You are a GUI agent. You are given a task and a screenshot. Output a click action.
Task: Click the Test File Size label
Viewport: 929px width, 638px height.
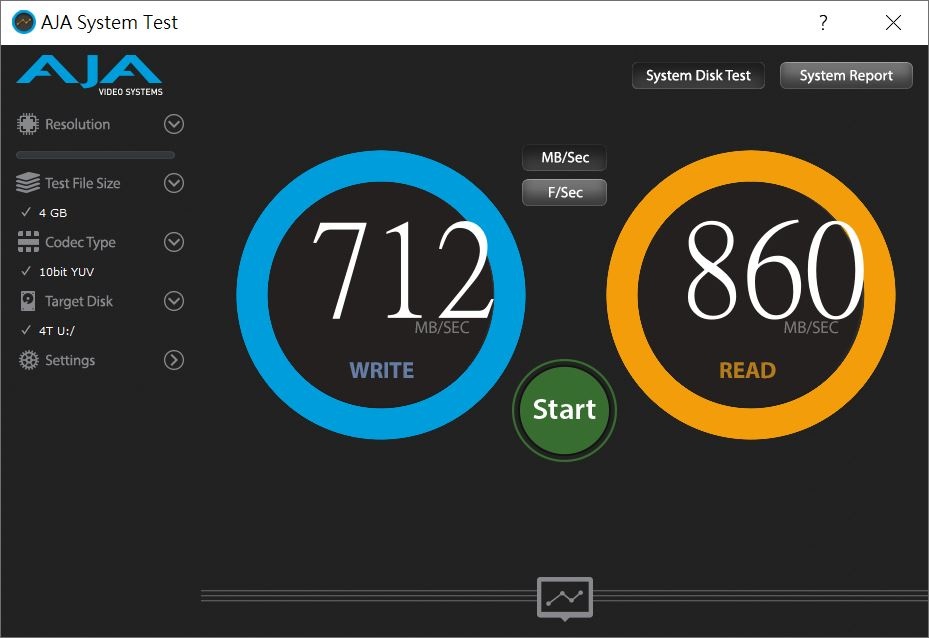tap(83, 184)
